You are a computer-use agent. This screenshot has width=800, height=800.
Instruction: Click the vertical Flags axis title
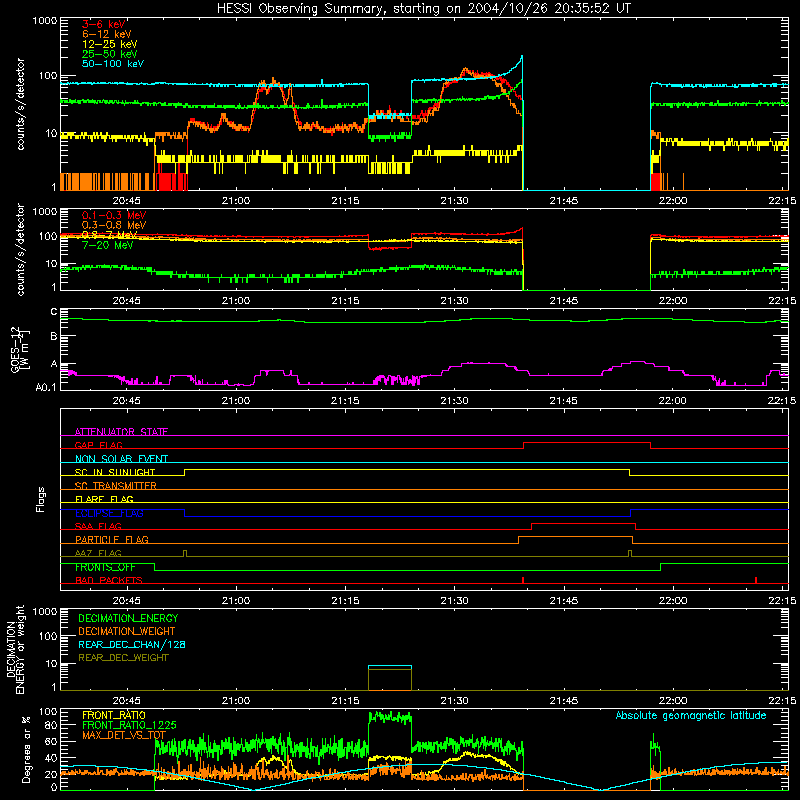point(41,499)
